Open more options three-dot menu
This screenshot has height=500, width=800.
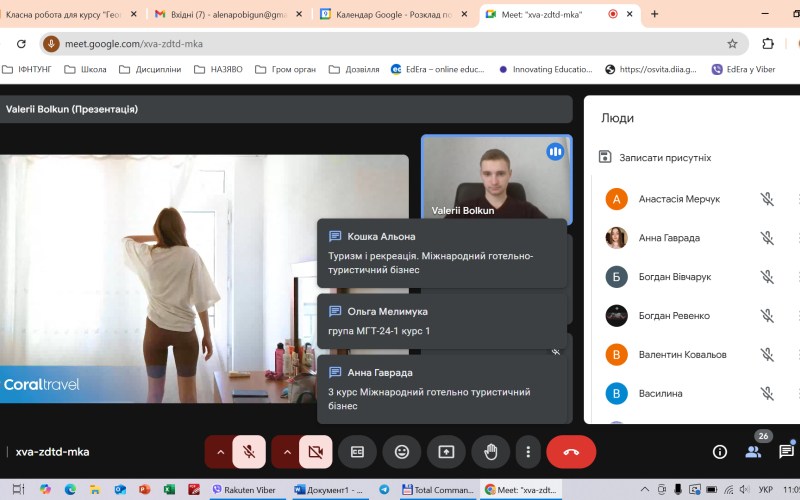click(x=527, y=452)
